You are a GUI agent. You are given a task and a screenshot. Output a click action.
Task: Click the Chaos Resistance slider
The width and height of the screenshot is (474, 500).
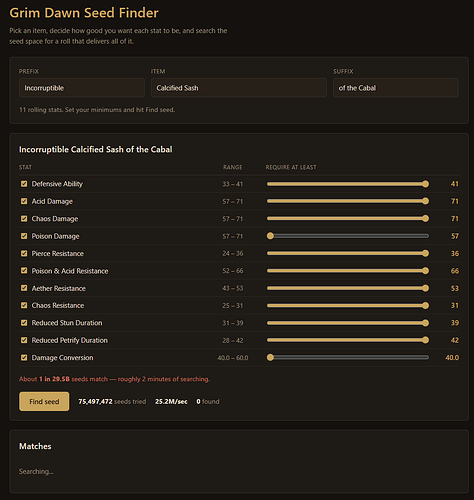pos(348,305)
